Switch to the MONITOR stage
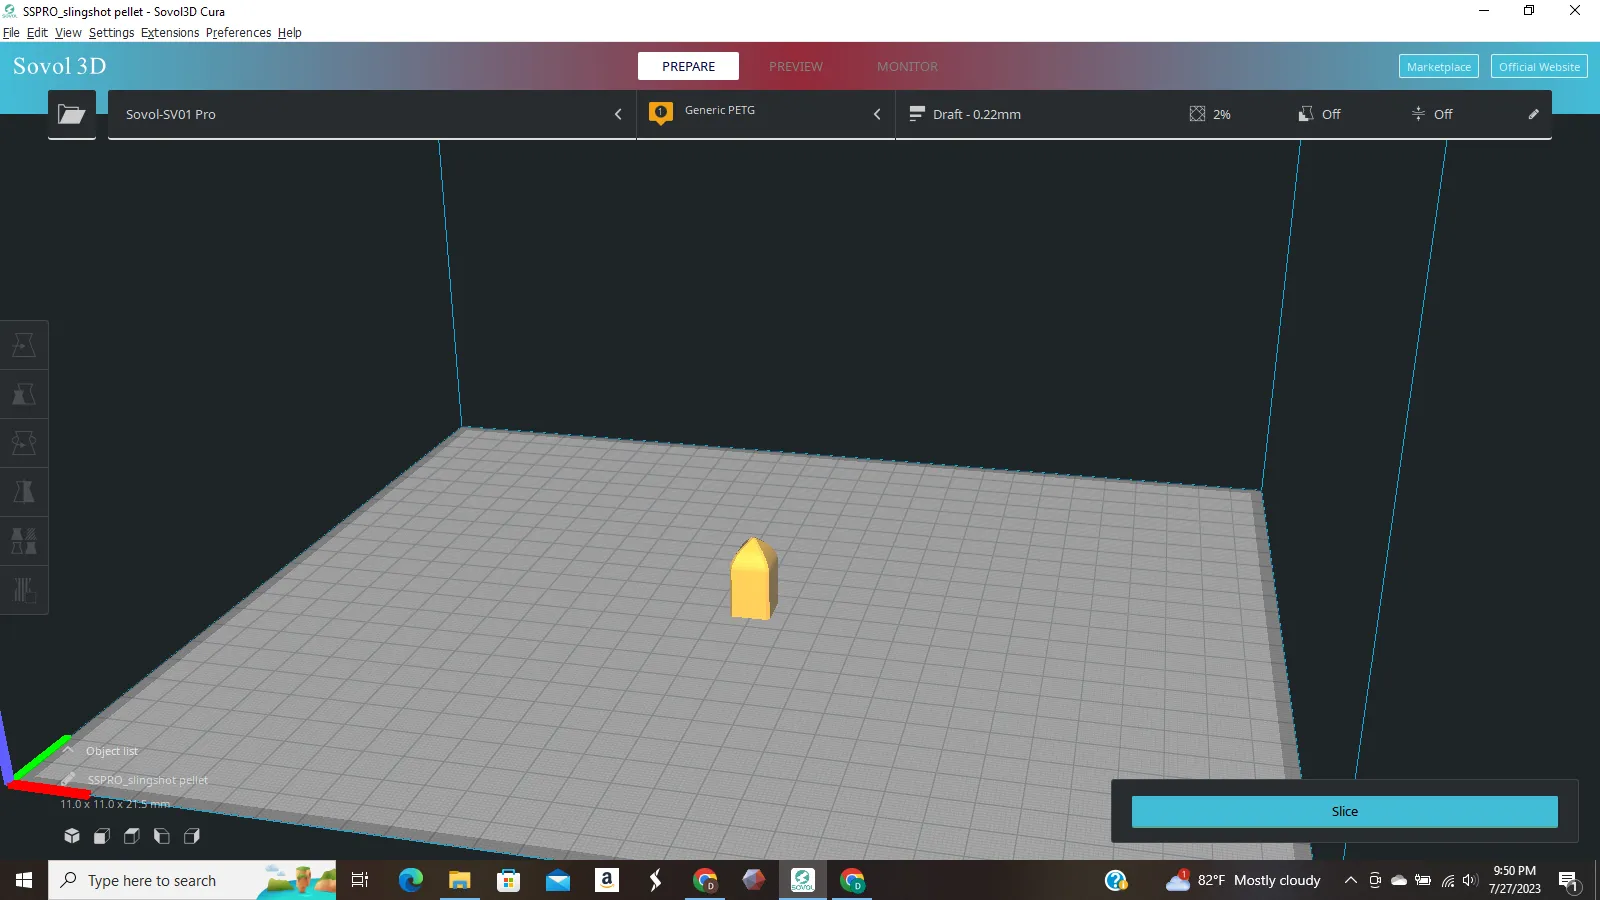The height and width of the screenshot is (900, 1600). pos(907,66)
